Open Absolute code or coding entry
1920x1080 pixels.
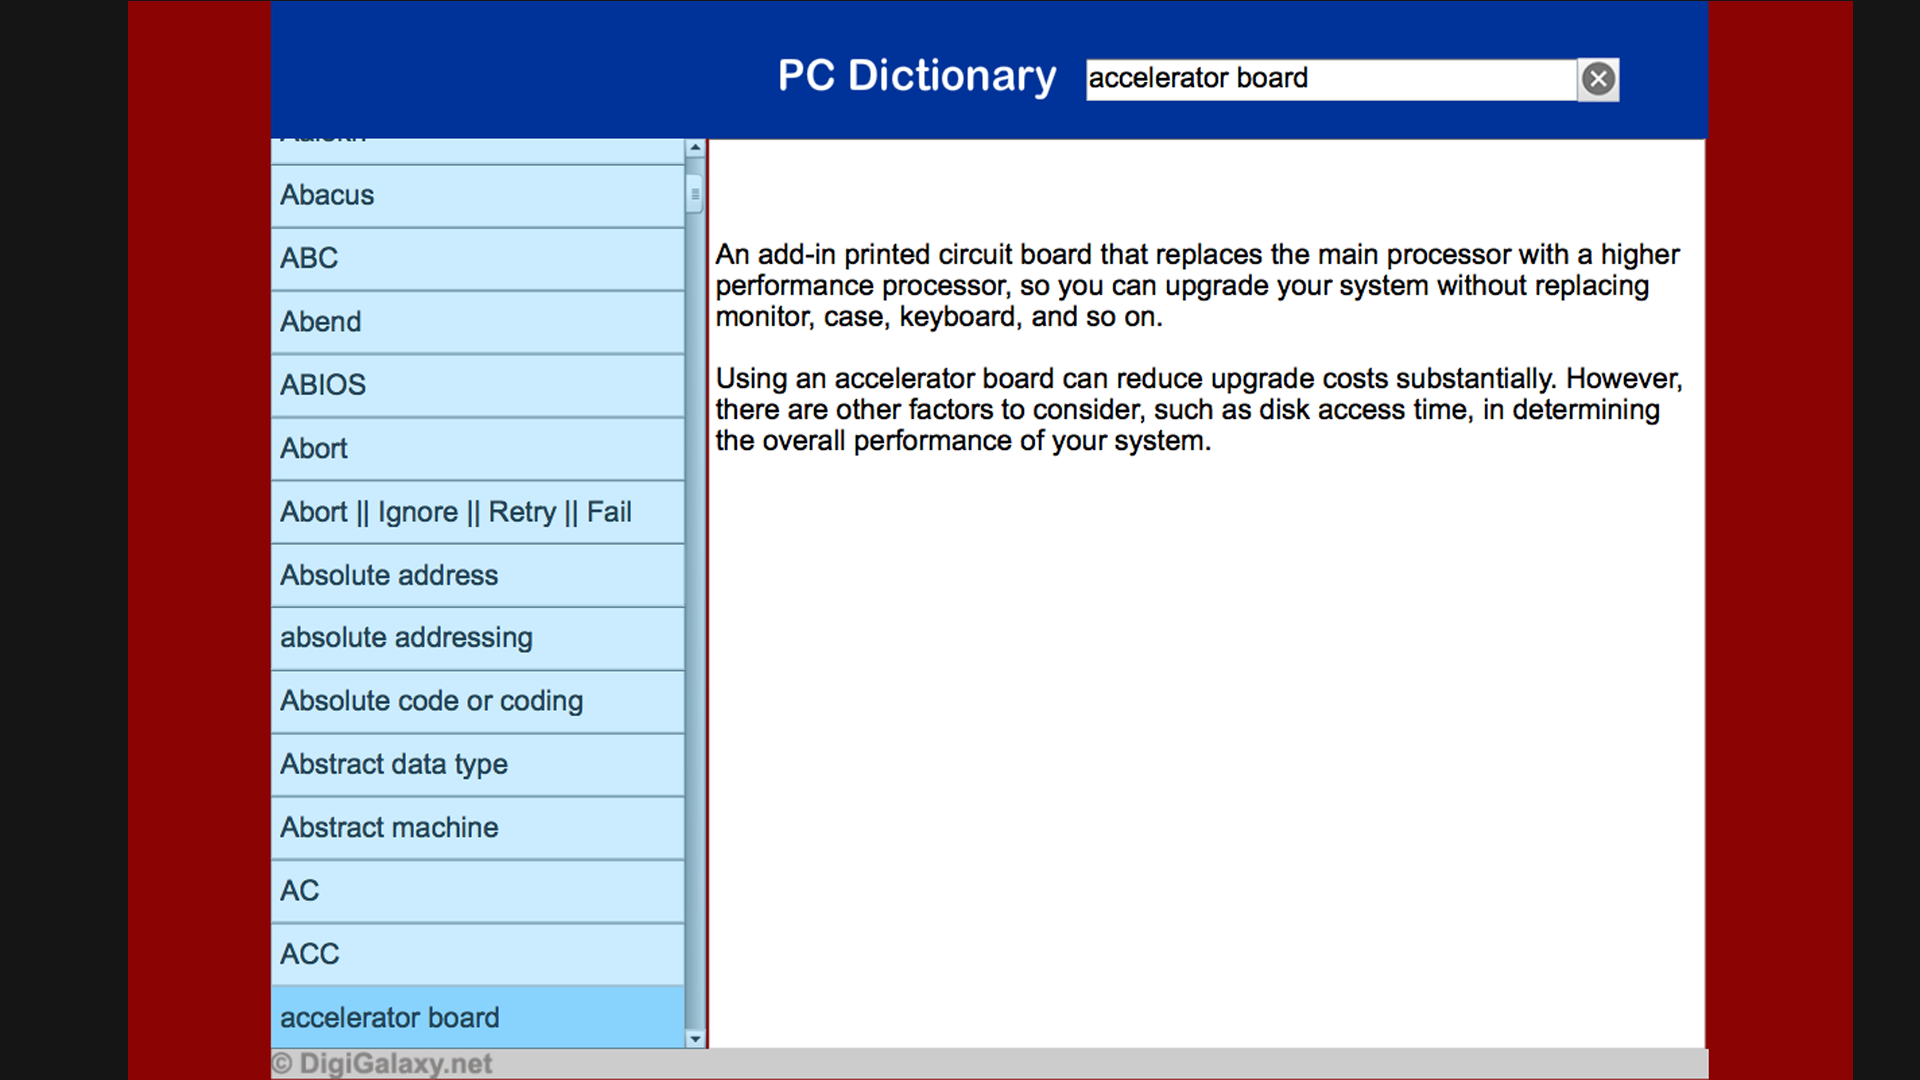(478, 702)
